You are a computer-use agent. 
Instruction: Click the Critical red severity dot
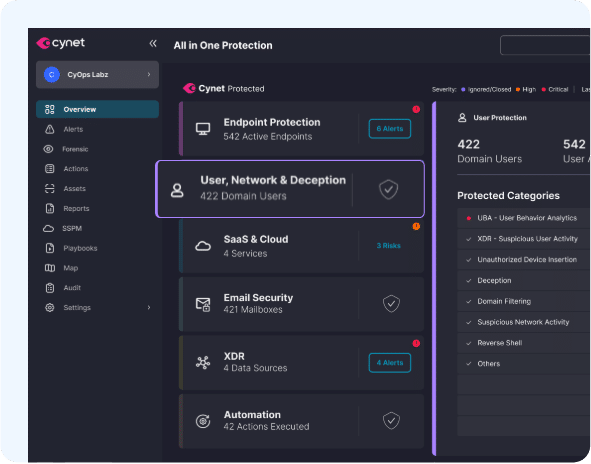coord(544,90)
